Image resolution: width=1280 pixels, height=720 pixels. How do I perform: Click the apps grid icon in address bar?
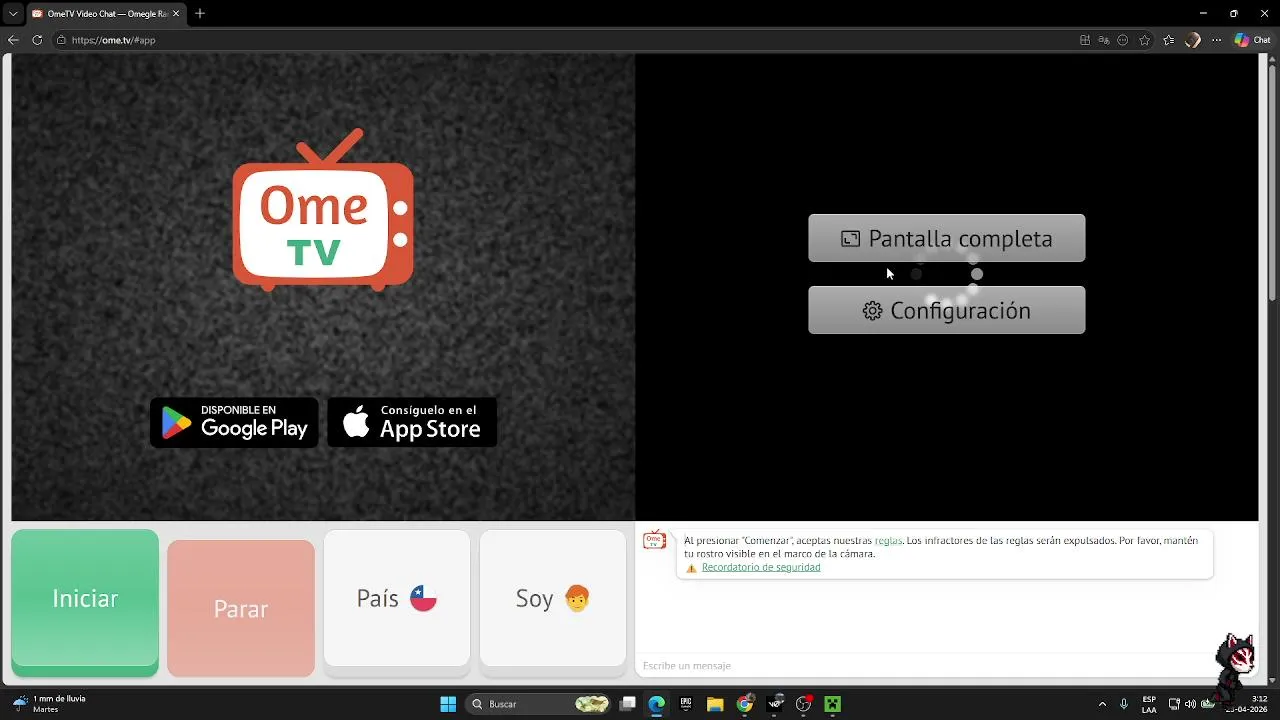click(x=1085, y=40)
